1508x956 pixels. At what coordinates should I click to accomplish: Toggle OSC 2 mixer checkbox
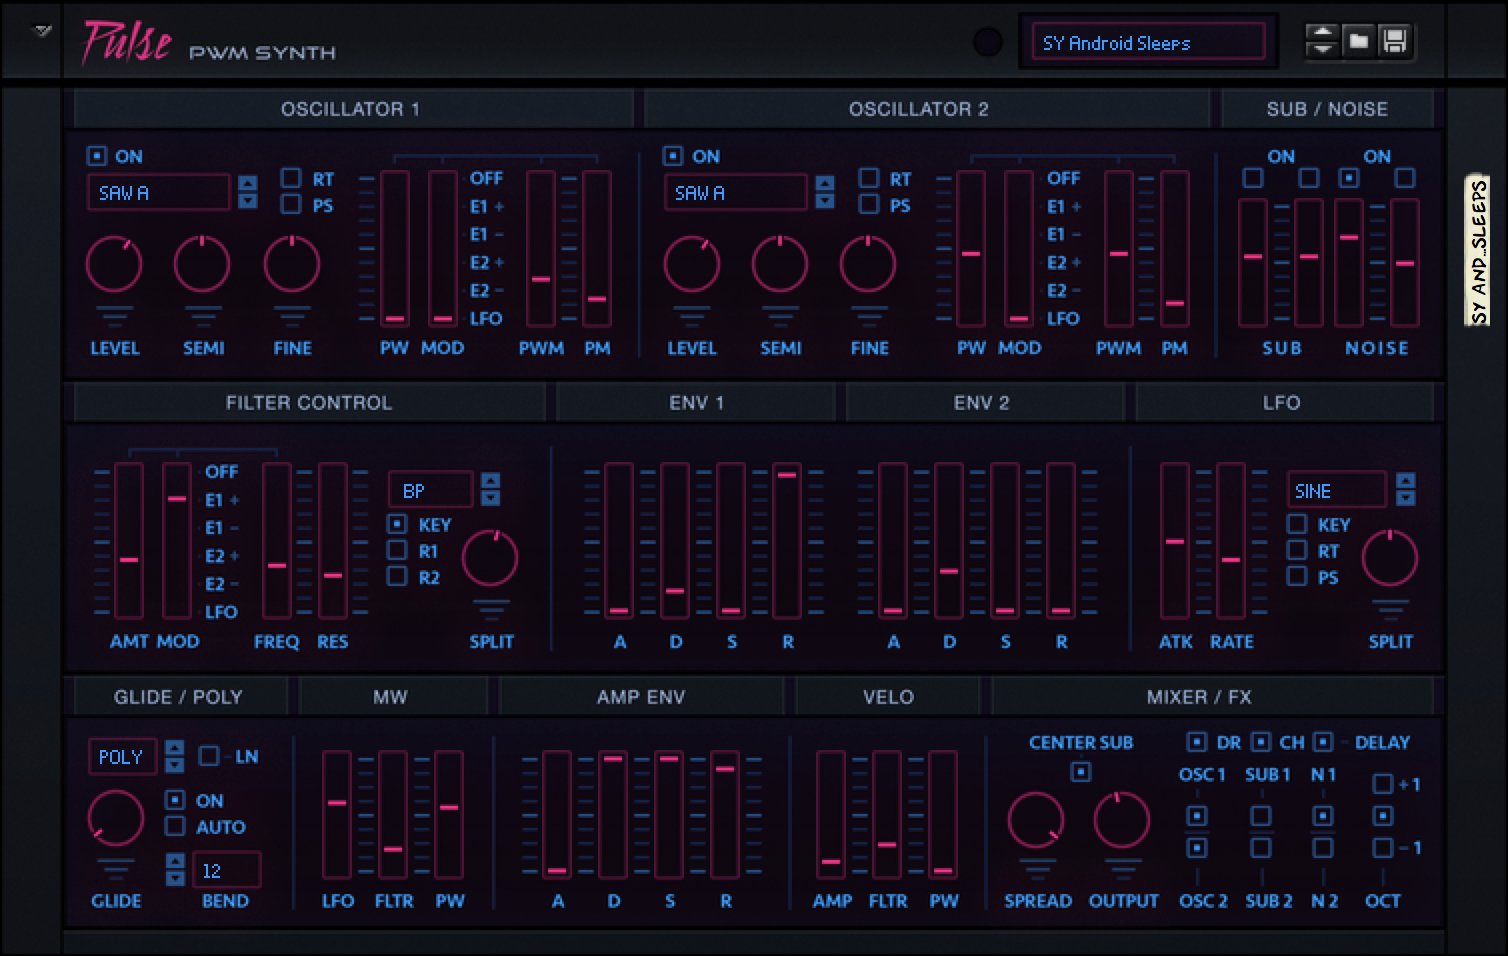coord(1196,848)
